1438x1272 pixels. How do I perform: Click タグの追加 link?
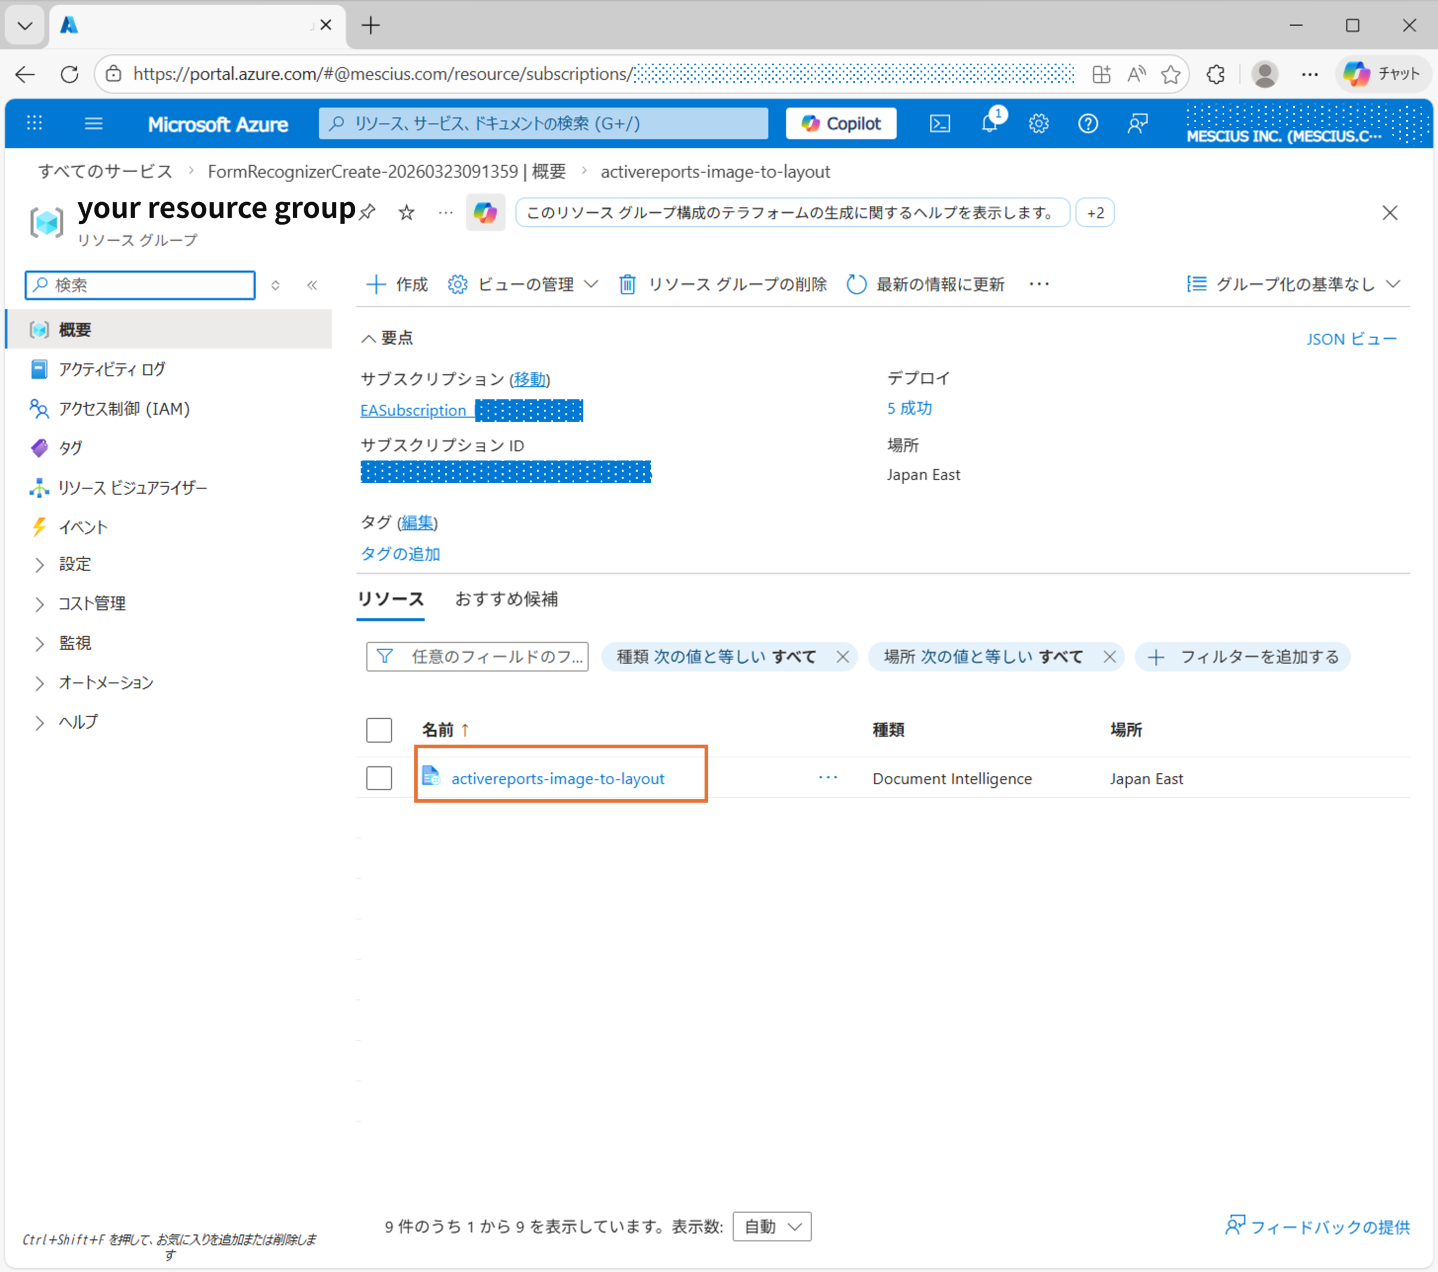pyautogui.click(x=400, y=553)
